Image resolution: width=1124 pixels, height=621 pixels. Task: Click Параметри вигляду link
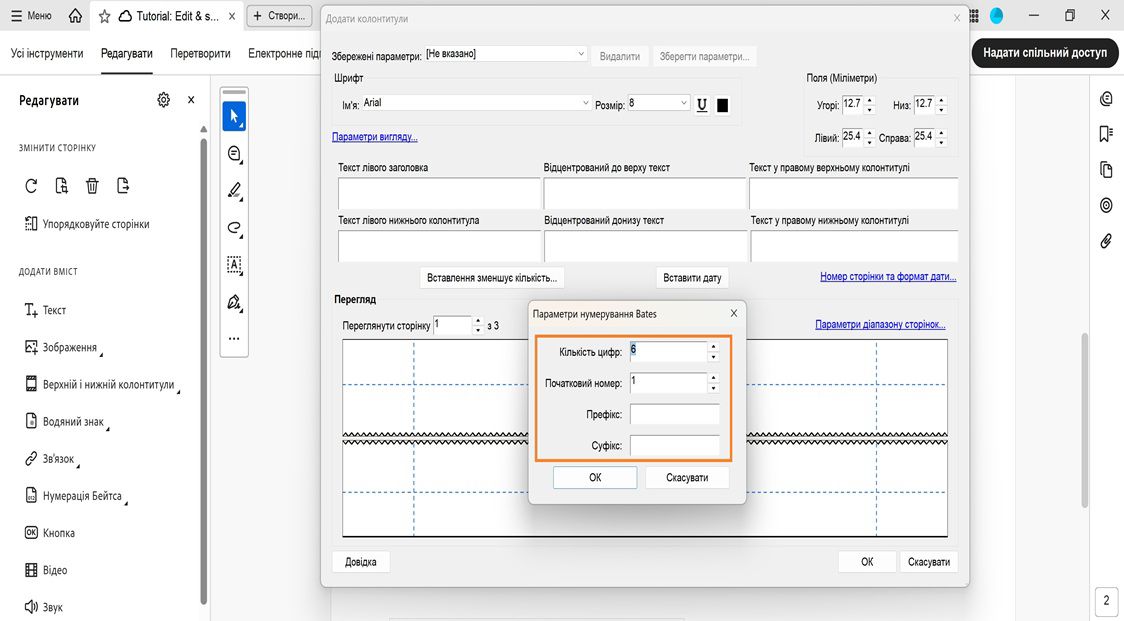pos(375,137)
